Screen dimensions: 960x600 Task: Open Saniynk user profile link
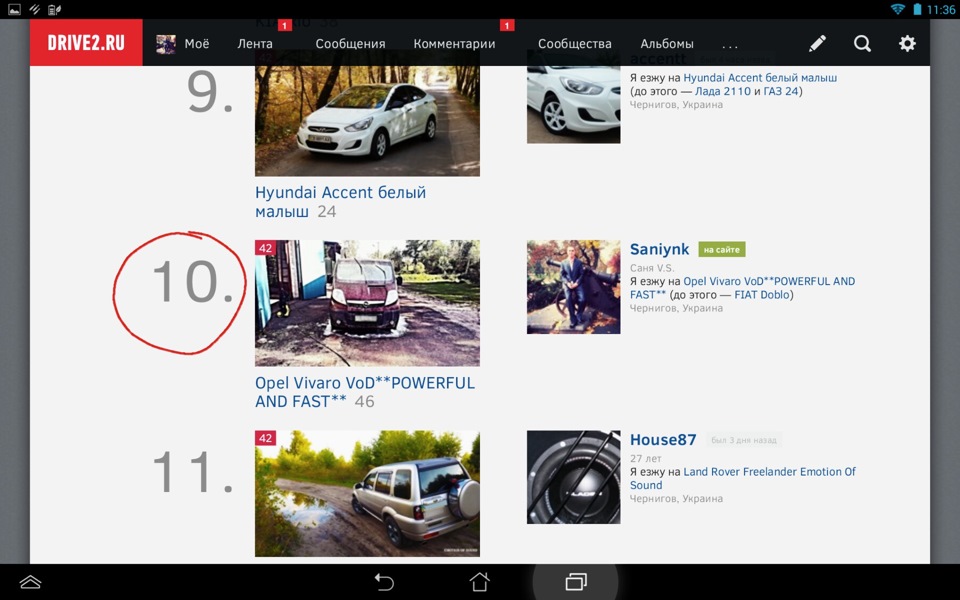659,249
